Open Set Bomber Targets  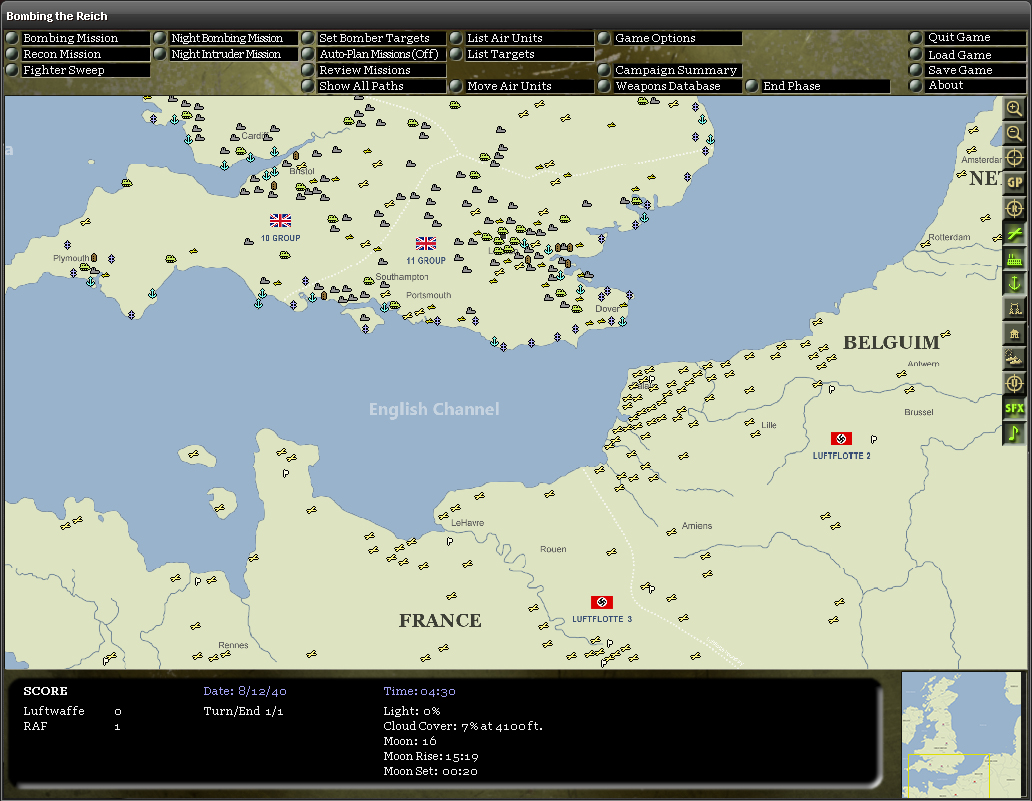click(374, 38)
